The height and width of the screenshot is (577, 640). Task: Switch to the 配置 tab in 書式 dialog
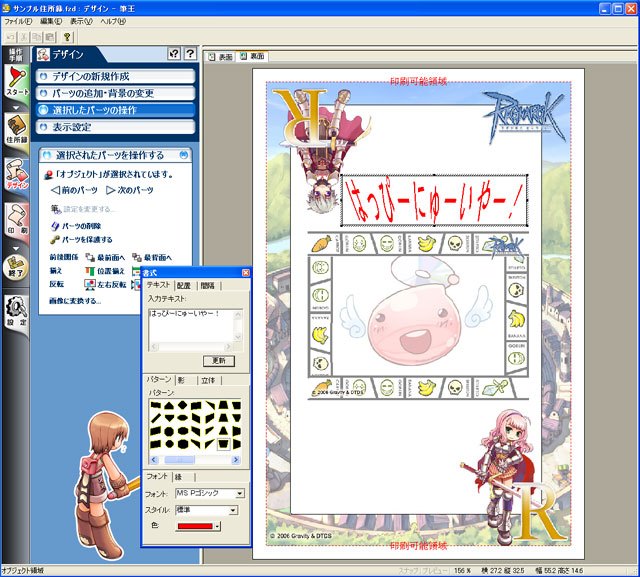click(x=183, y=286)
